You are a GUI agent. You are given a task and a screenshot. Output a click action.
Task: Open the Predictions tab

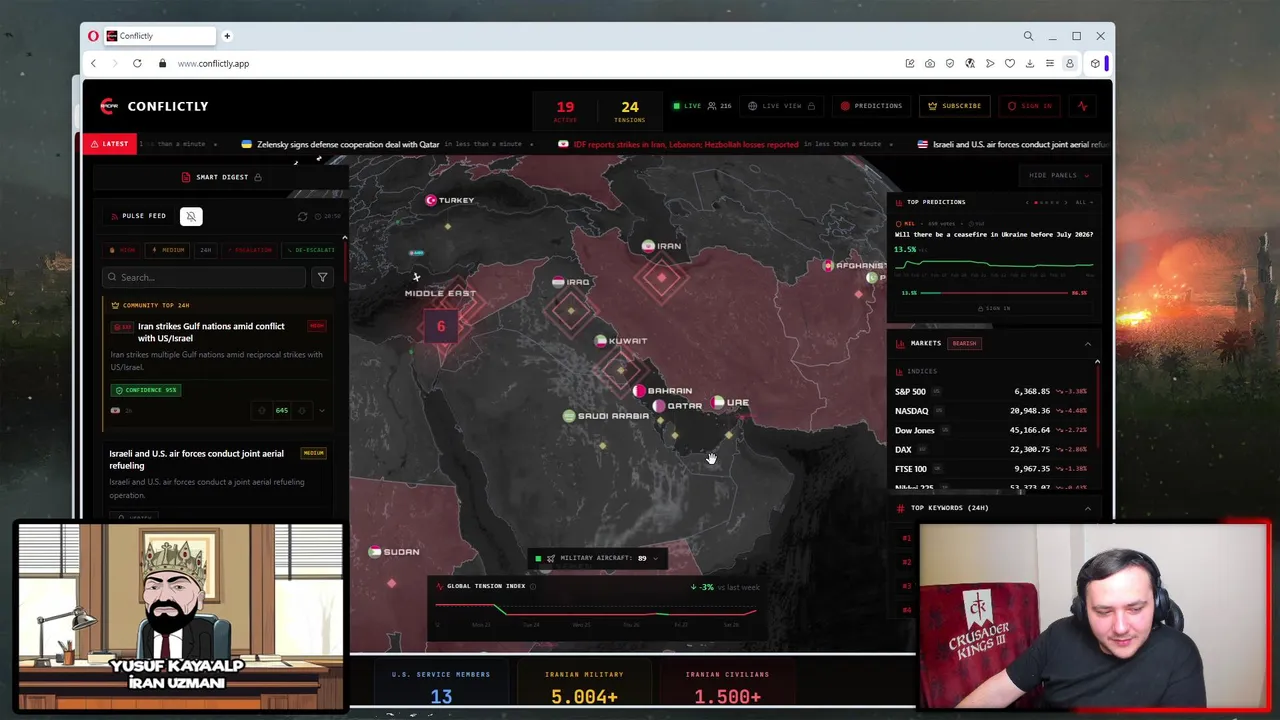(871, 106)
